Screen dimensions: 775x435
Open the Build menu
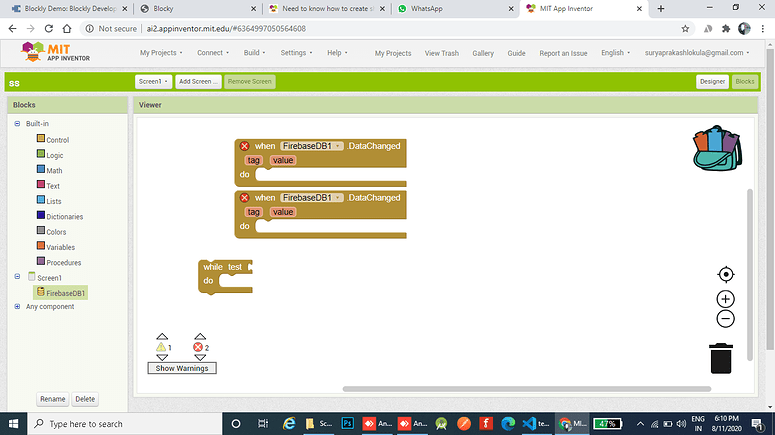[x=255, y=53]
